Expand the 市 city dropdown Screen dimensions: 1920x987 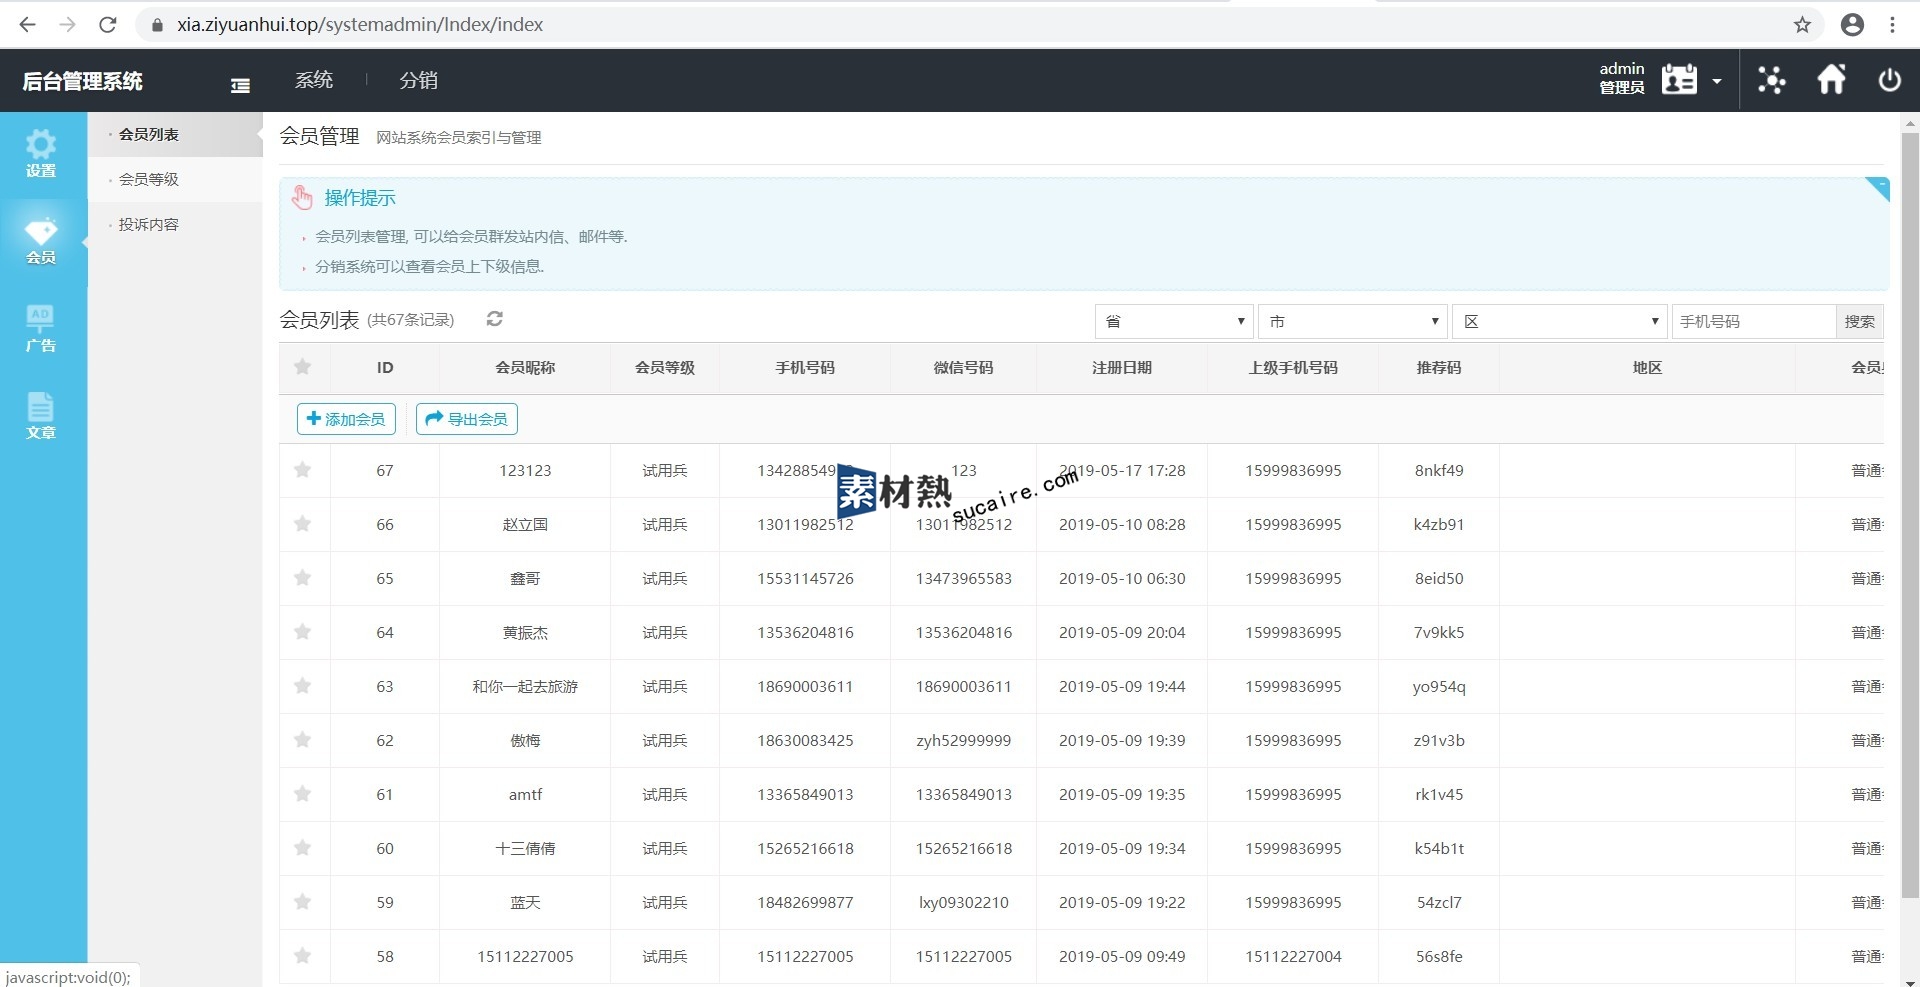[1352, 321]
